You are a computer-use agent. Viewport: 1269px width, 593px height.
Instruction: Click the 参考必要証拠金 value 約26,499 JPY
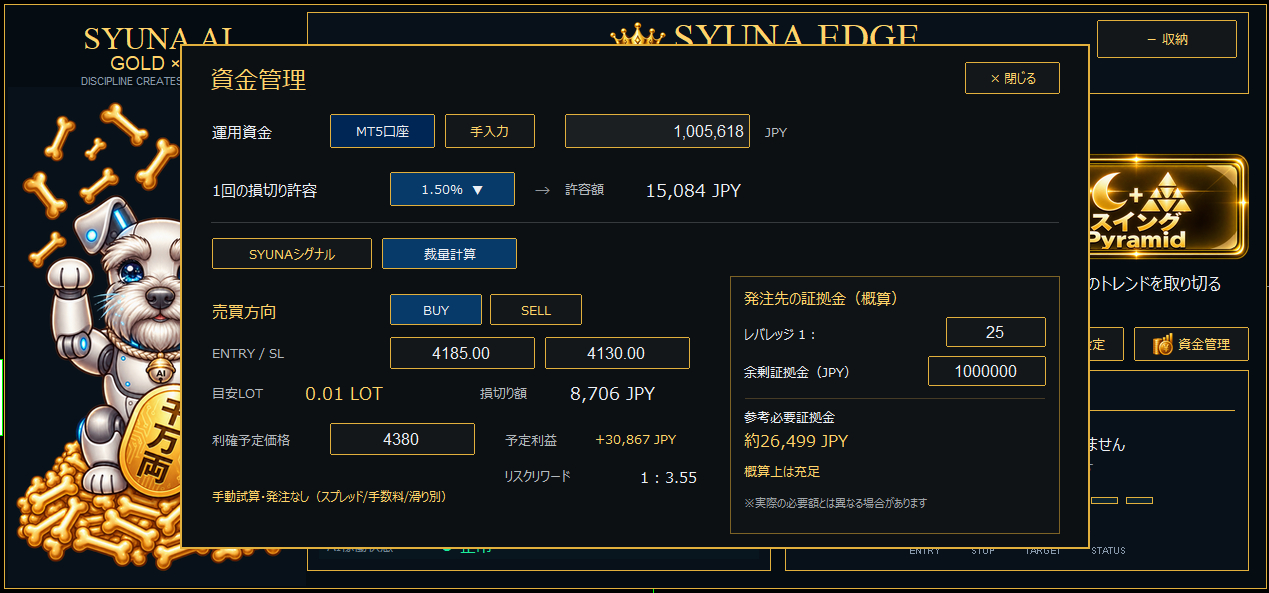tap(796, 441)
